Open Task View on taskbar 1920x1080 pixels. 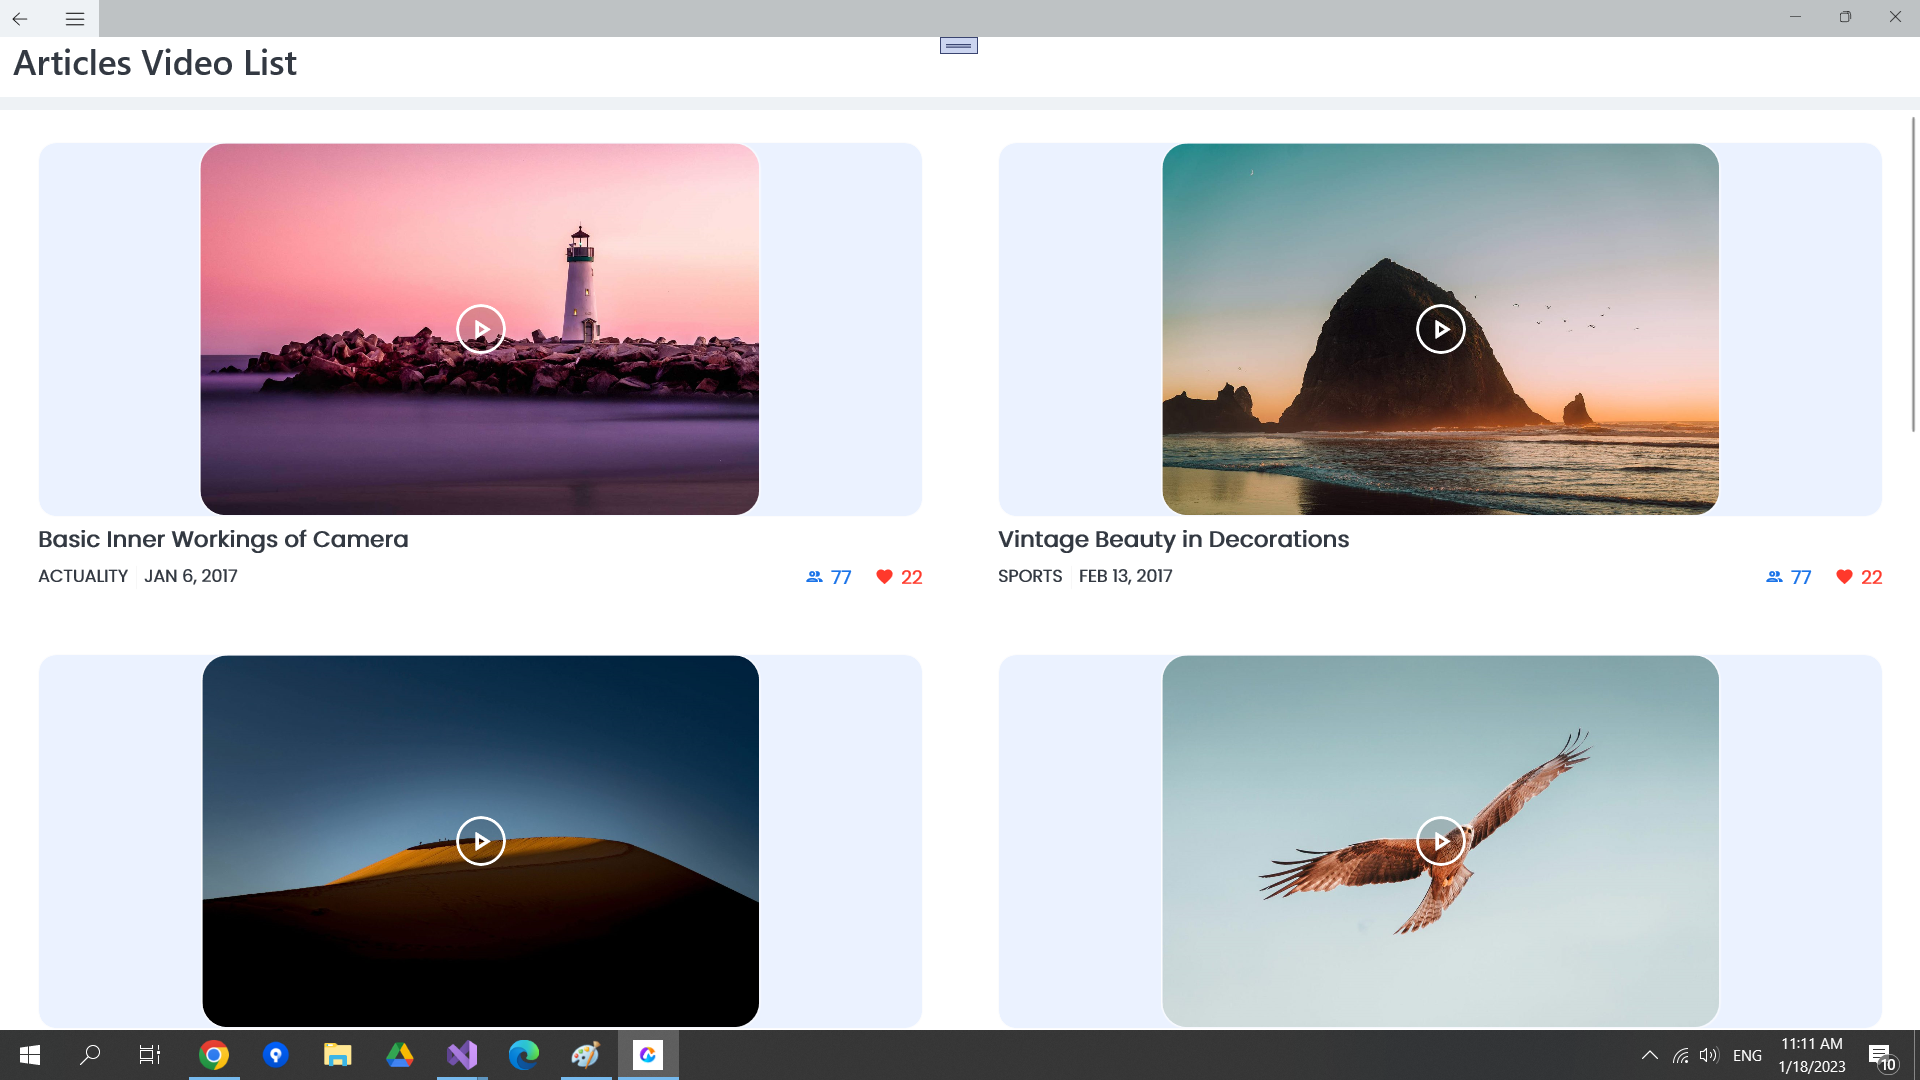click(x=150, y=1055)
